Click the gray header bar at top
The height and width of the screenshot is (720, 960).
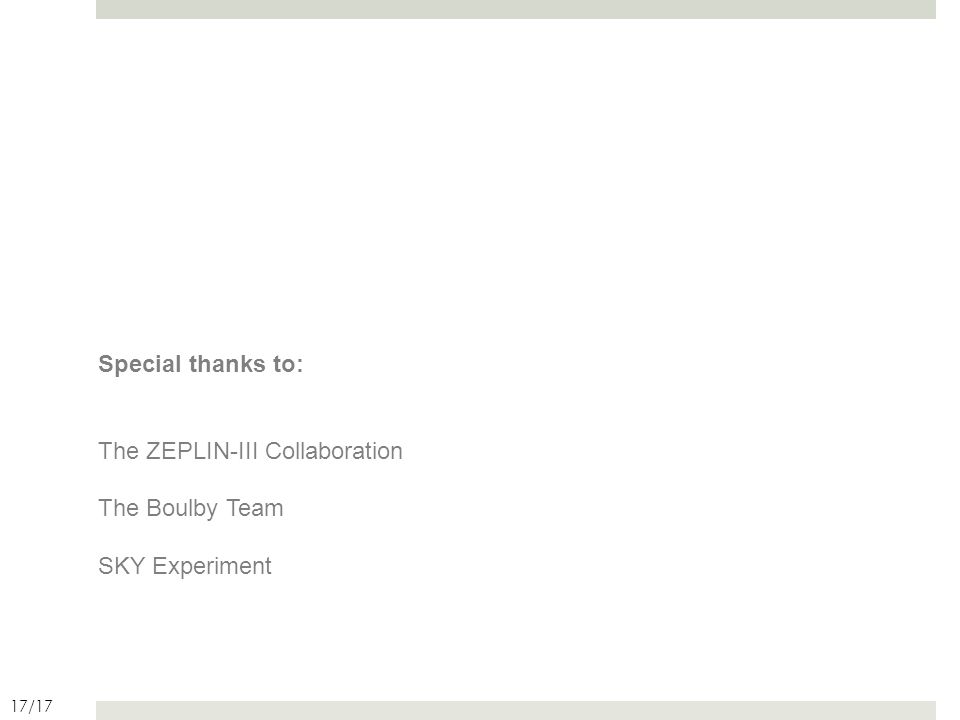click(x=516, y=9)
